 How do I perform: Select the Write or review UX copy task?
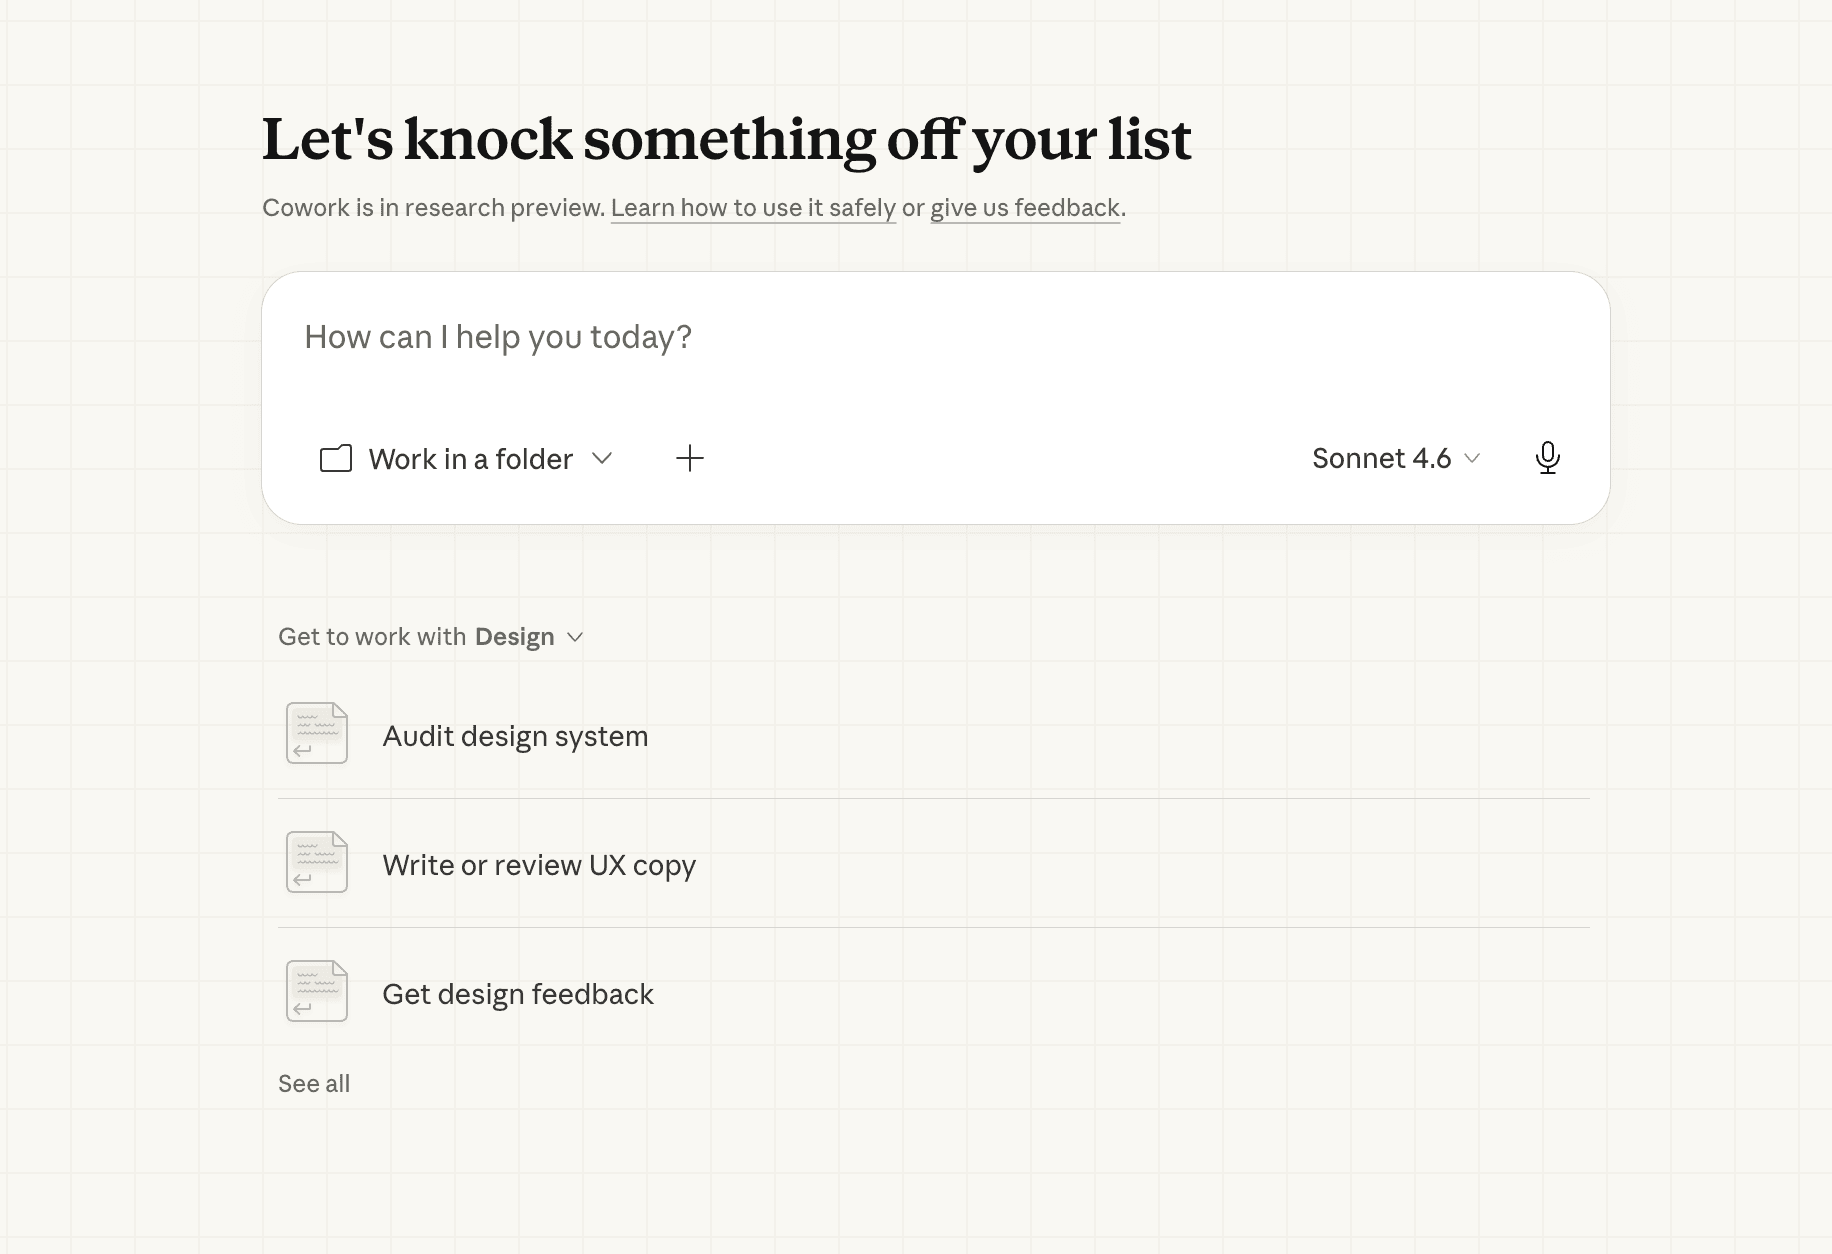click(538, 865)
